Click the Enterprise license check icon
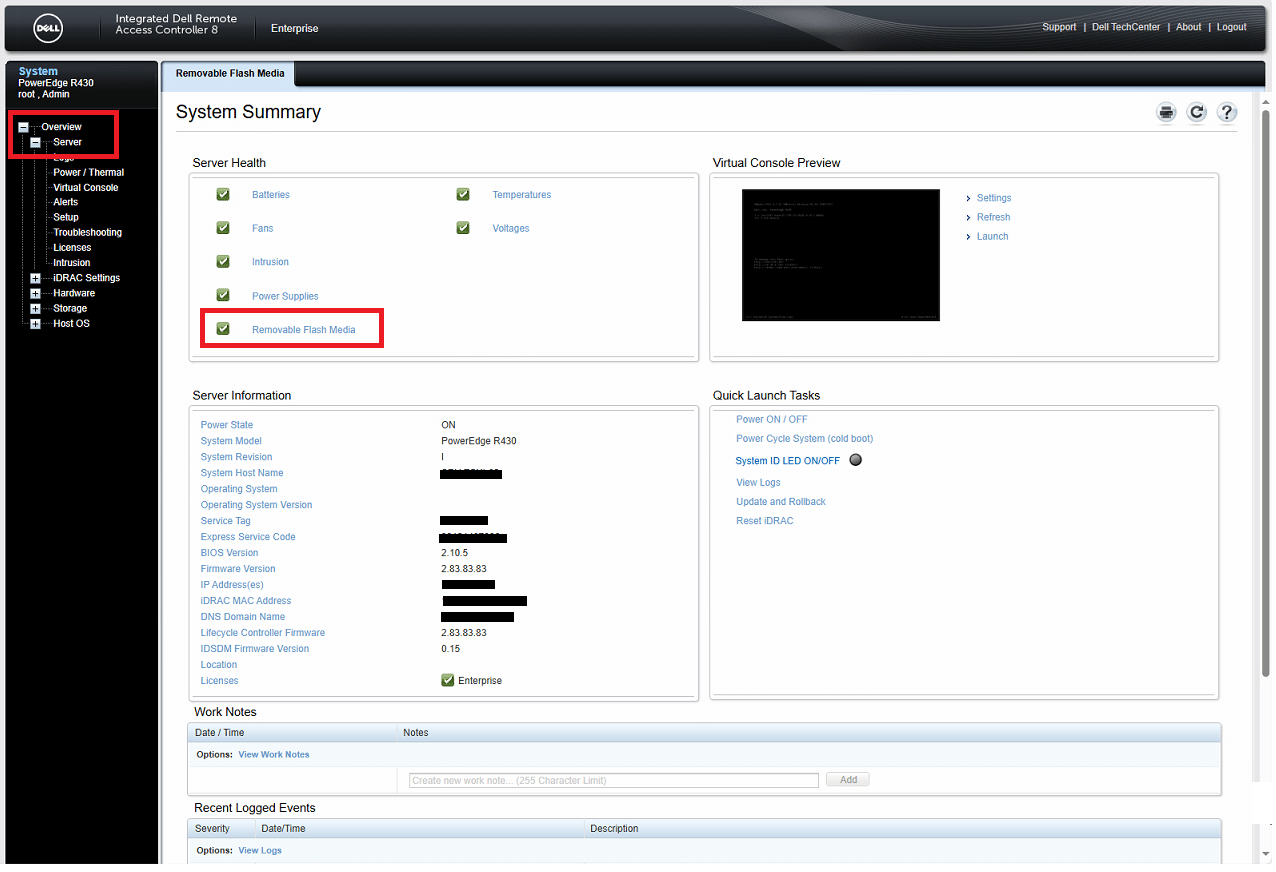1276x872 pixels. pyautogui.click(x=448, y=680)
